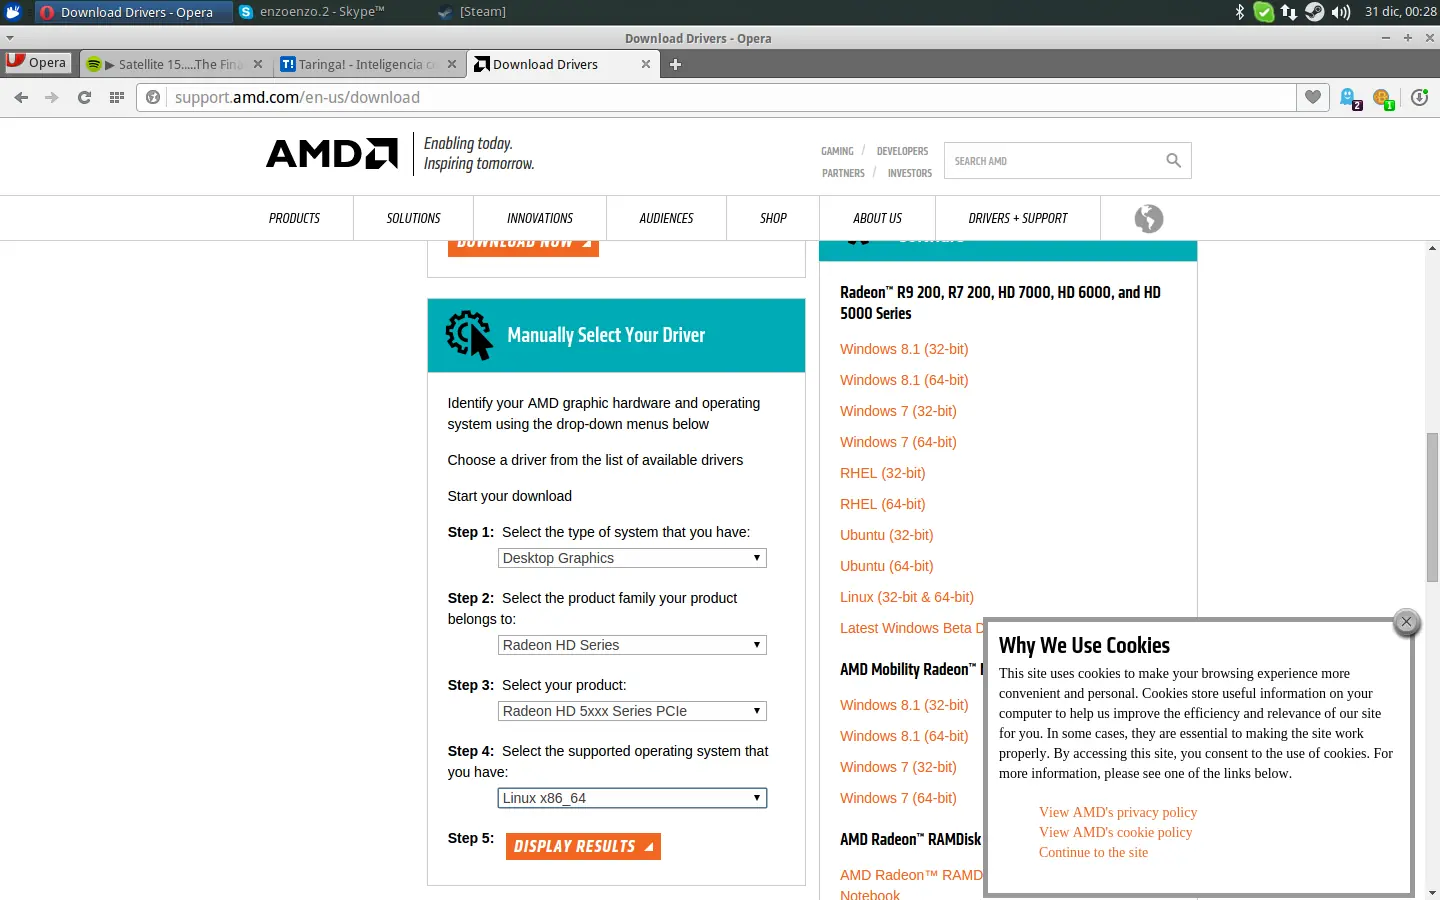Dismiss the cookie notice with the X button

click(x=1406, y=622)
